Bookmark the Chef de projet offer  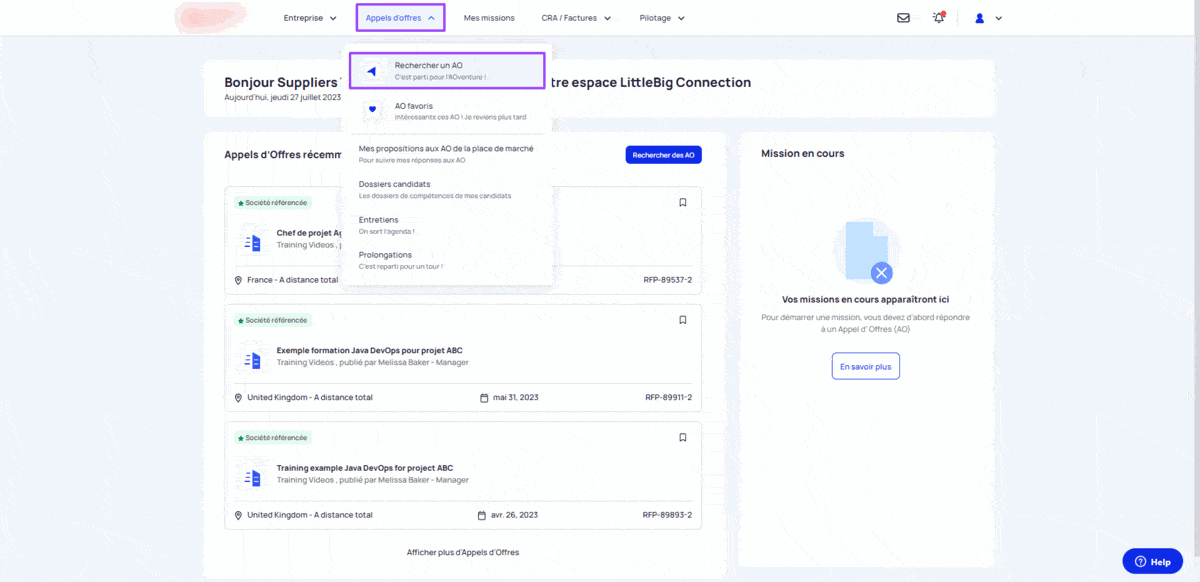pos(683,202)
